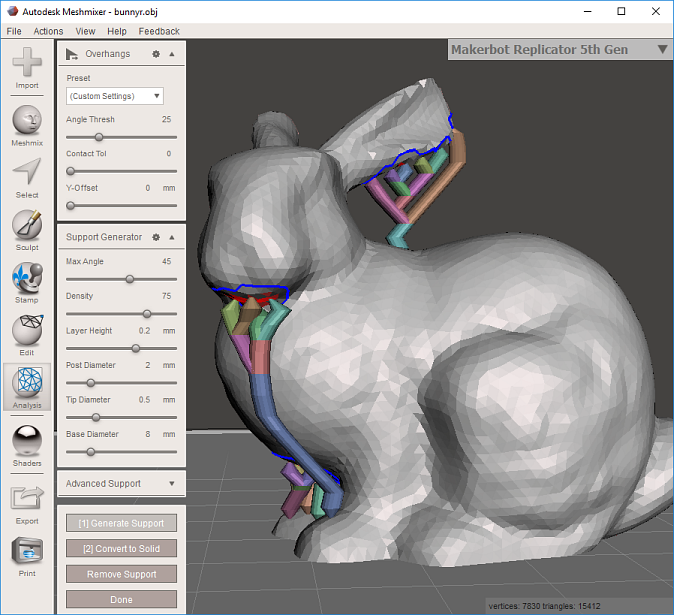Open the Actions menu
The width and height of the screenshot is (674, 615).
coord(48,31)
